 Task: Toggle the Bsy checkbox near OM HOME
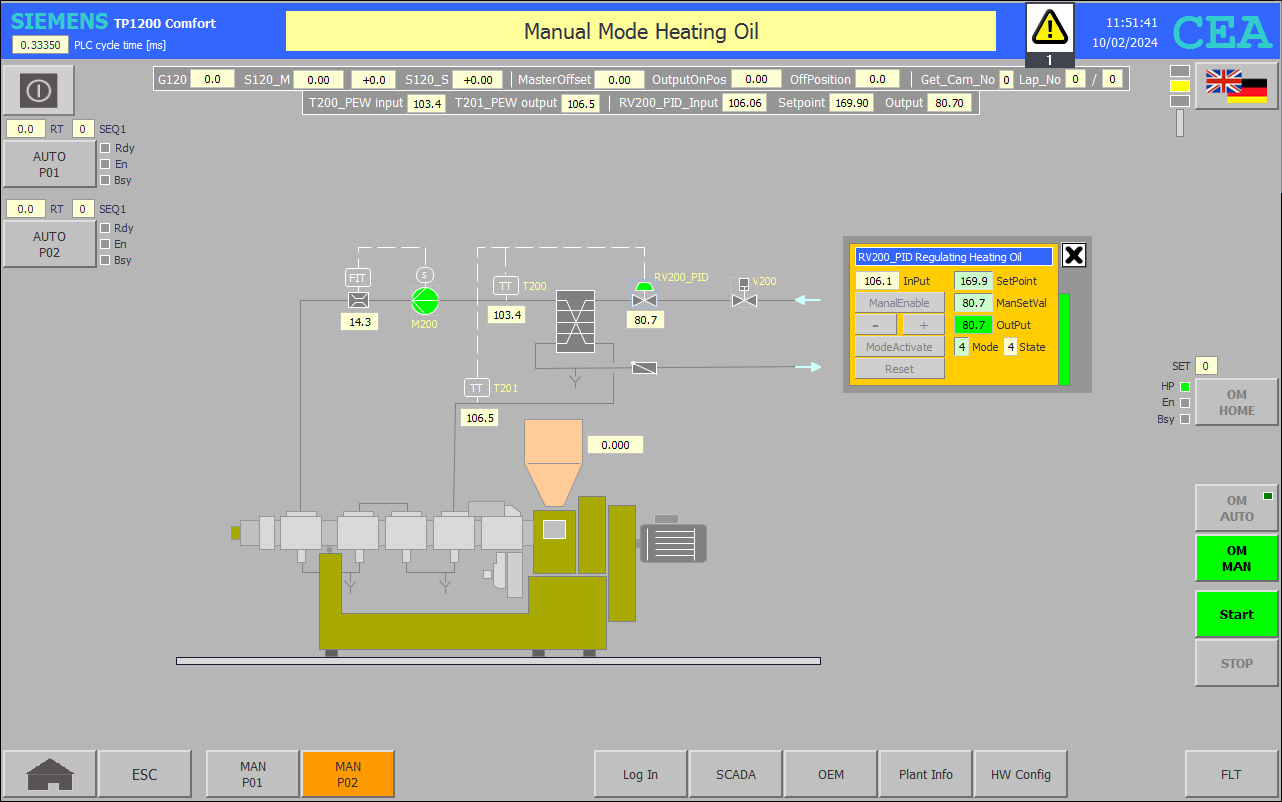point(1185,419)
